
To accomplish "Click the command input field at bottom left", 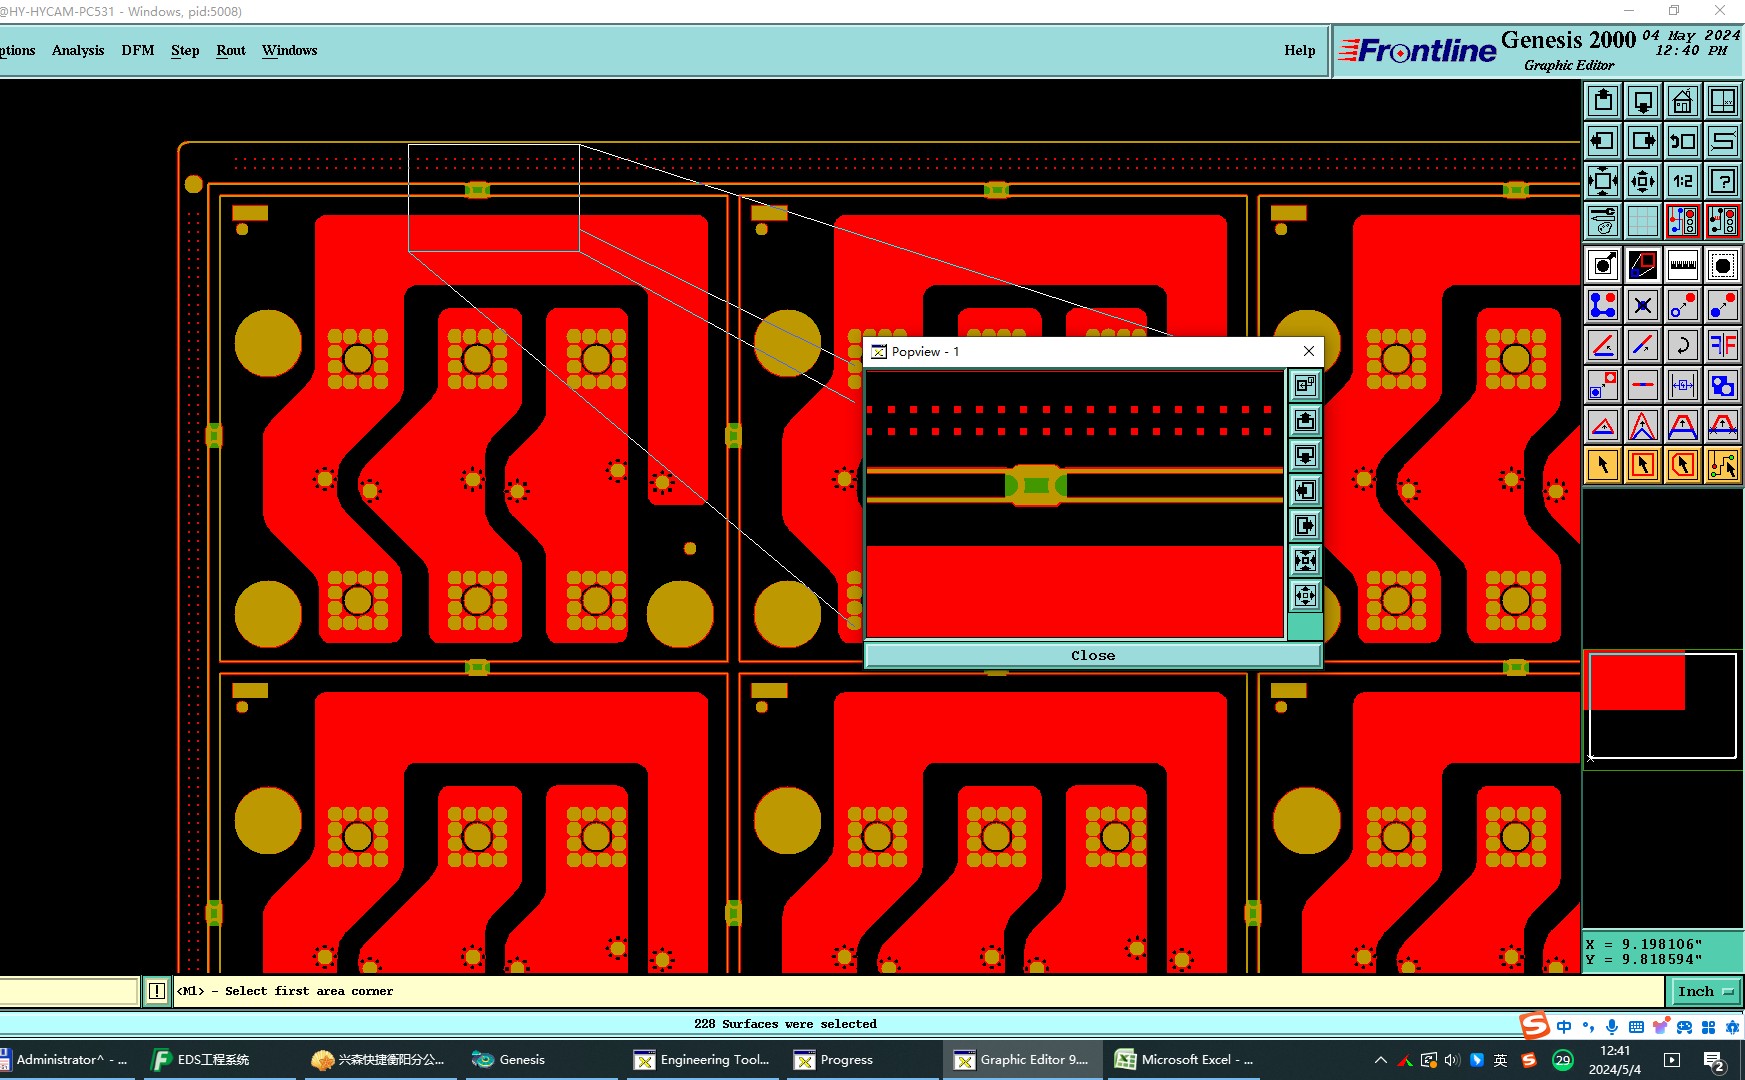I will point(69,991).
